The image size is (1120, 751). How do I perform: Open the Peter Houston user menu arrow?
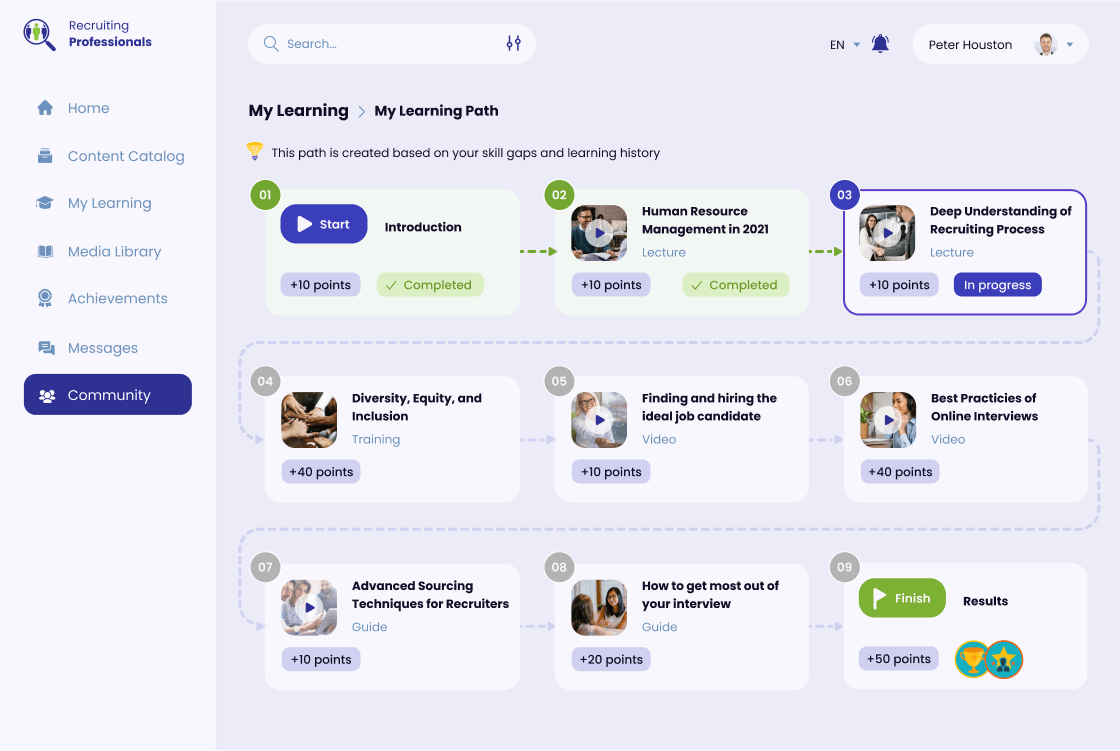tap(1070, 45)
